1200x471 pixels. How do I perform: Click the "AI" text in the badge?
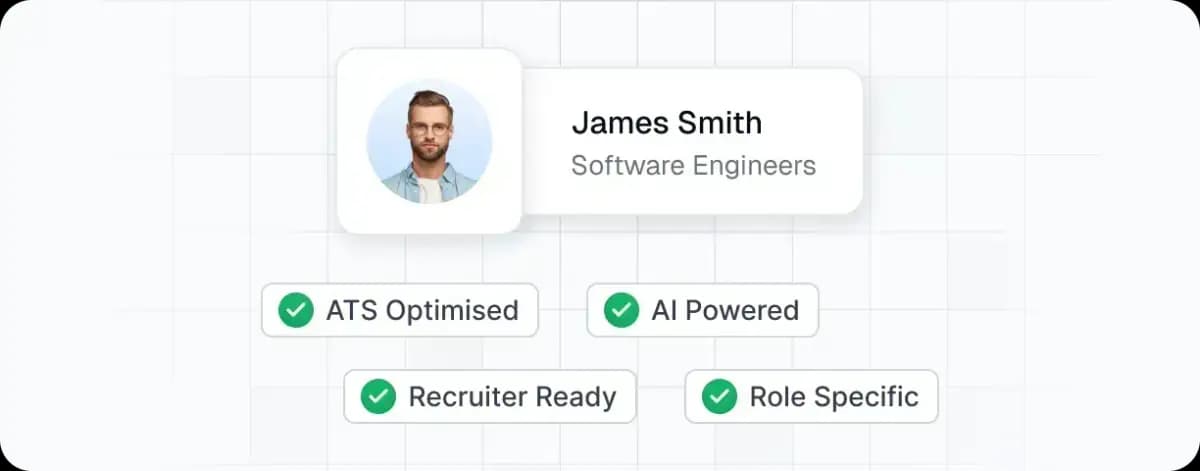tap(664, 310)
